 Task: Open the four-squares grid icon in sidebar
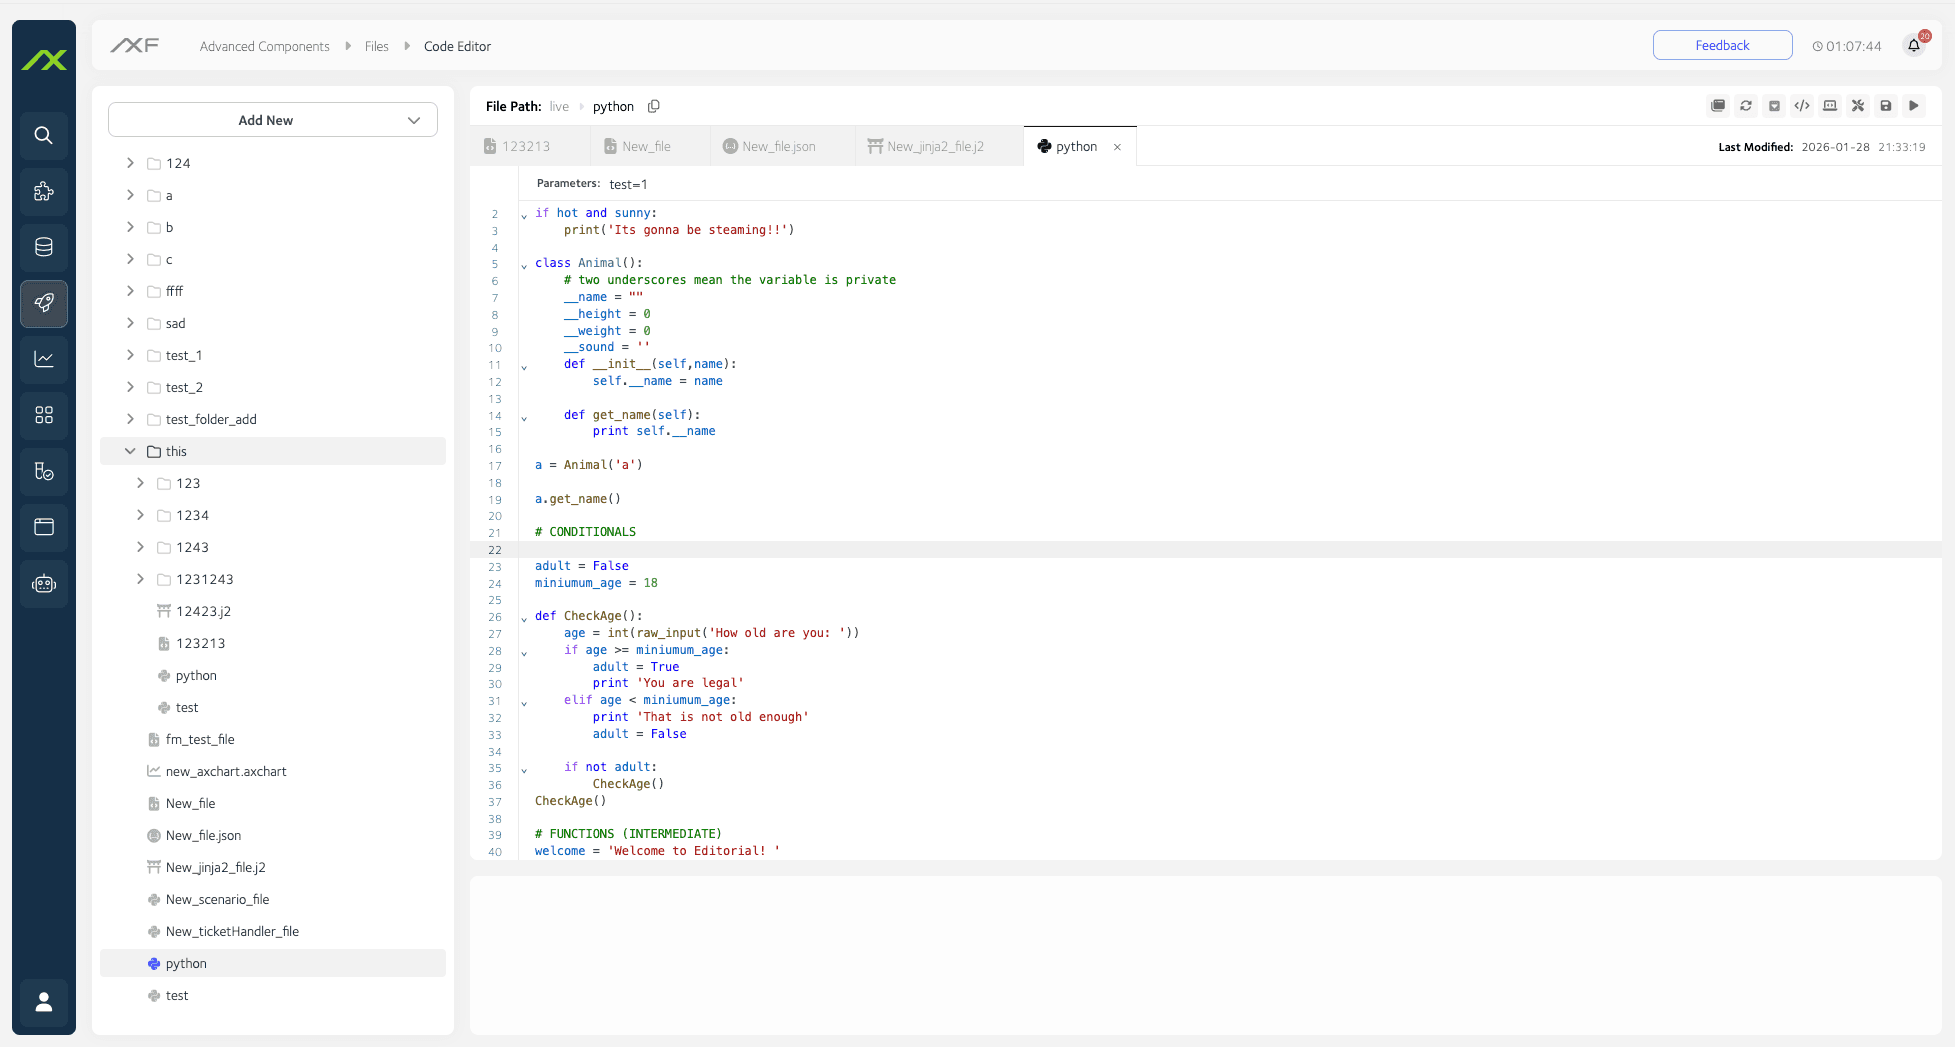pos(44,415)
